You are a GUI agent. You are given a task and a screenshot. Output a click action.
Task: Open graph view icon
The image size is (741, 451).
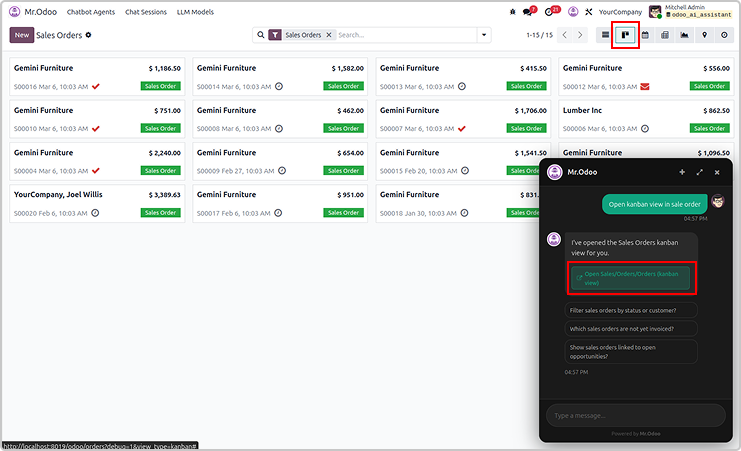685,35
